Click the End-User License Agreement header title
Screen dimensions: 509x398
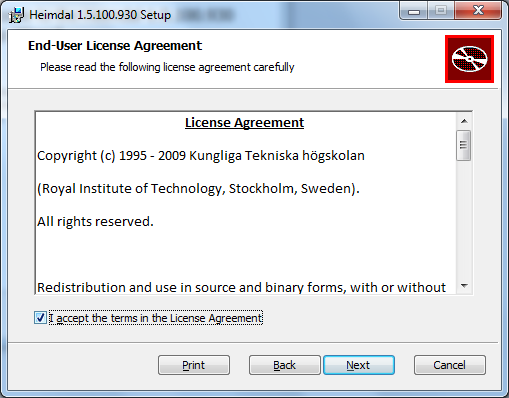click(115, 46)
